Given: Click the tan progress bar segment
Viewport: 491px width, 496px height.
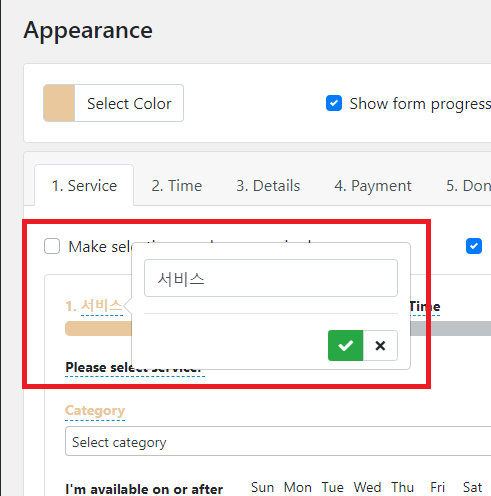Looking at the screenshot, I should click(x=99, y=329).
